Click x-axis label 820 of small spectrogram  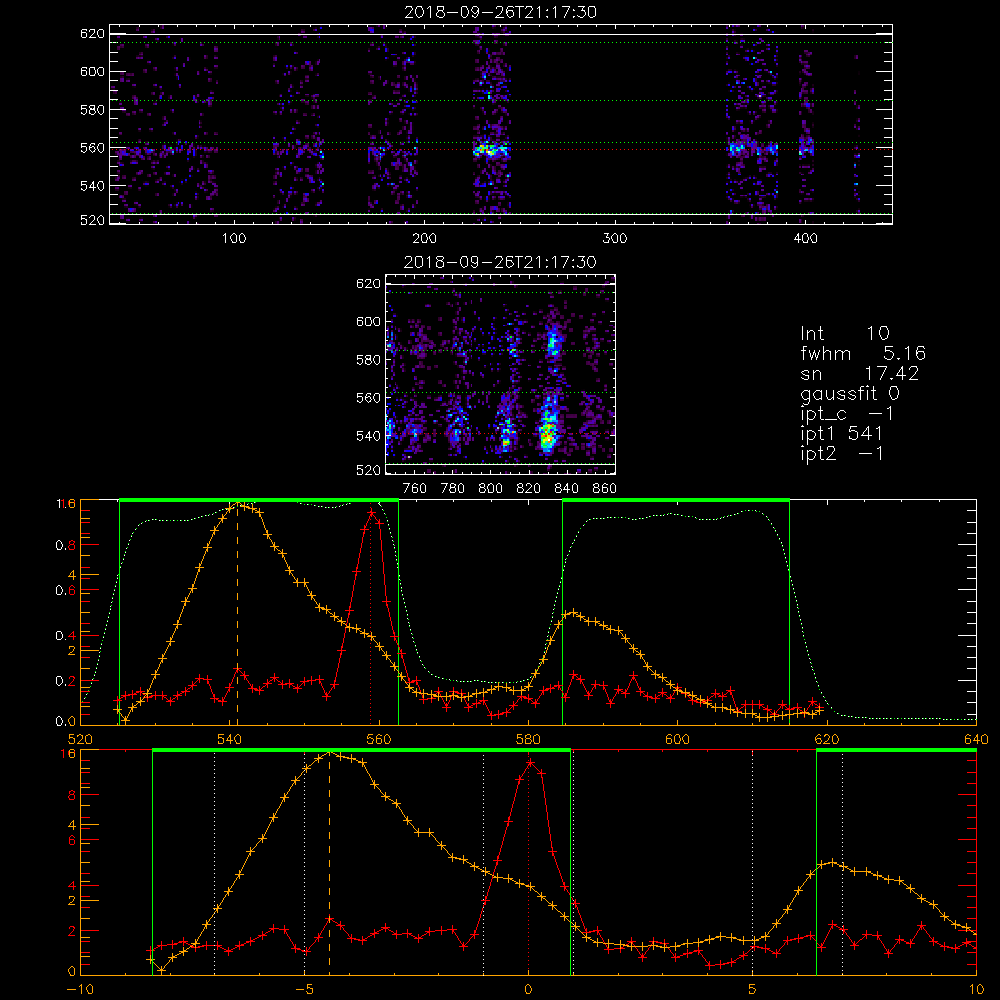[x=529, y=489]
